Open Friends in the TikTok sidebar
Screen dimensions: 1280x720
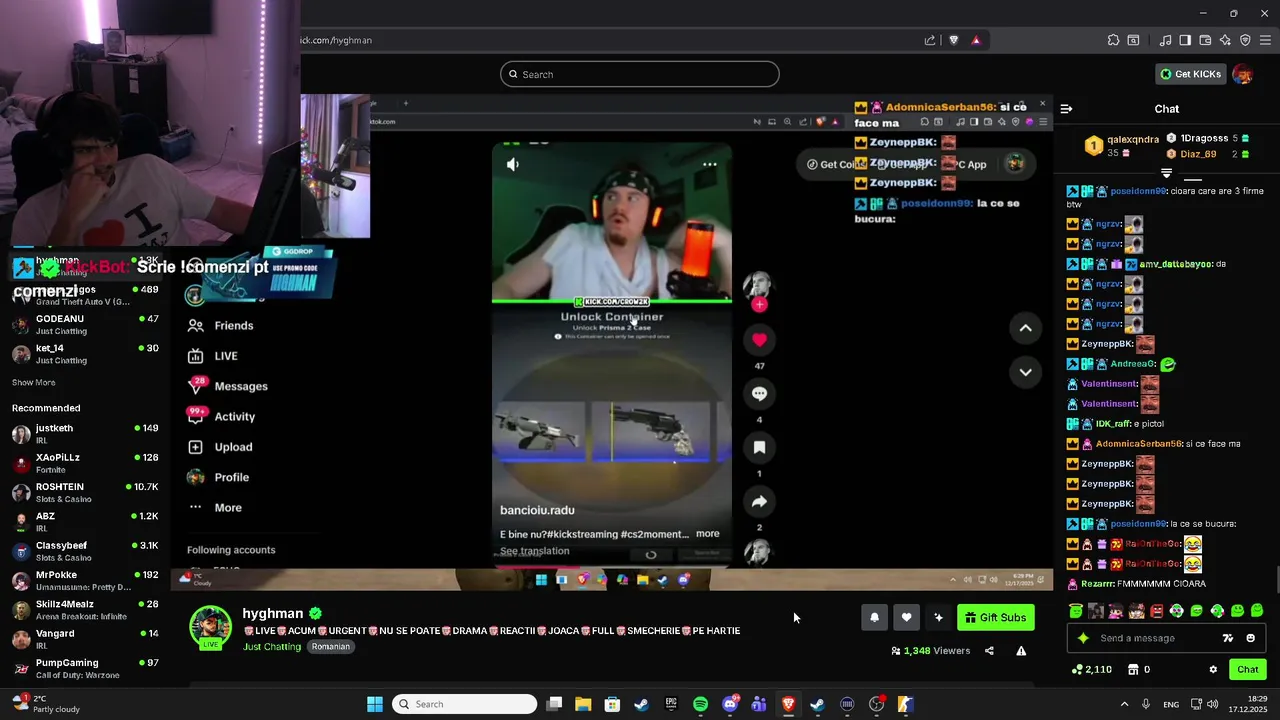(x=222, y=325)
